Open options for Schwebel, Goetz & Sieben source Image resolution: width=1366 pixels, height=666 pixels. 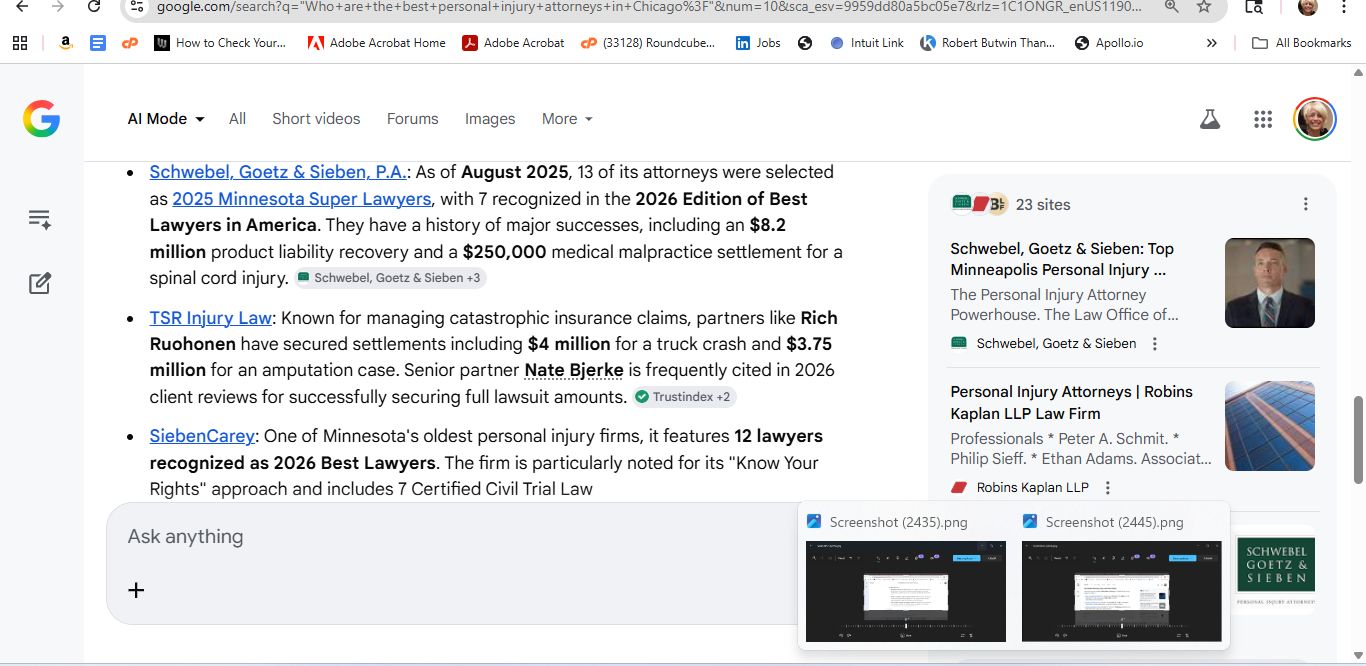(1155, 344)
